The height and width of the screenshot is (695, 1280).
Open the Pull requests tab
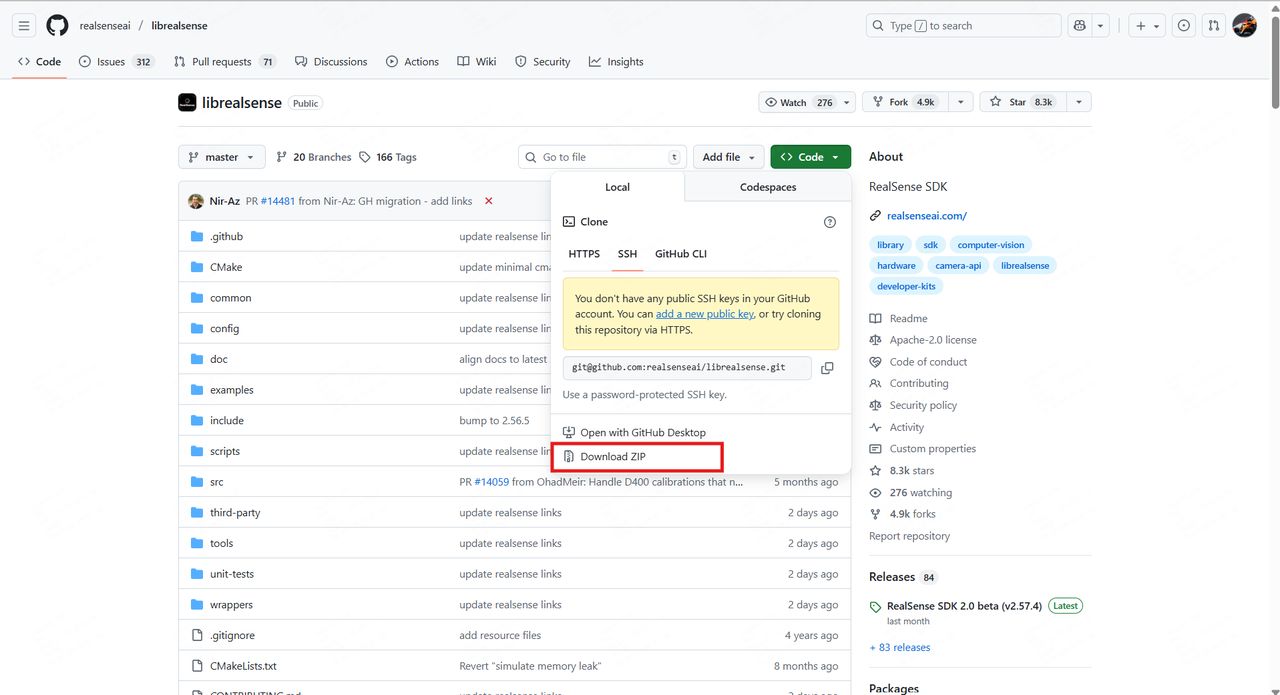click(225, 62)
